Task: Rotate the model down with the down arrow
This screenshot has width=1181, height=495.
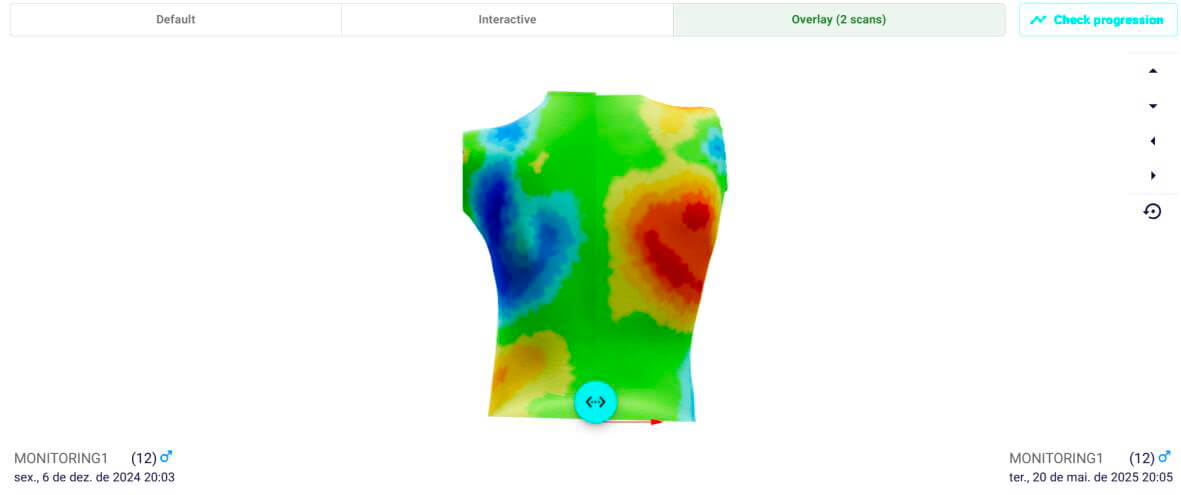Action: click(x=1153, y=106)
